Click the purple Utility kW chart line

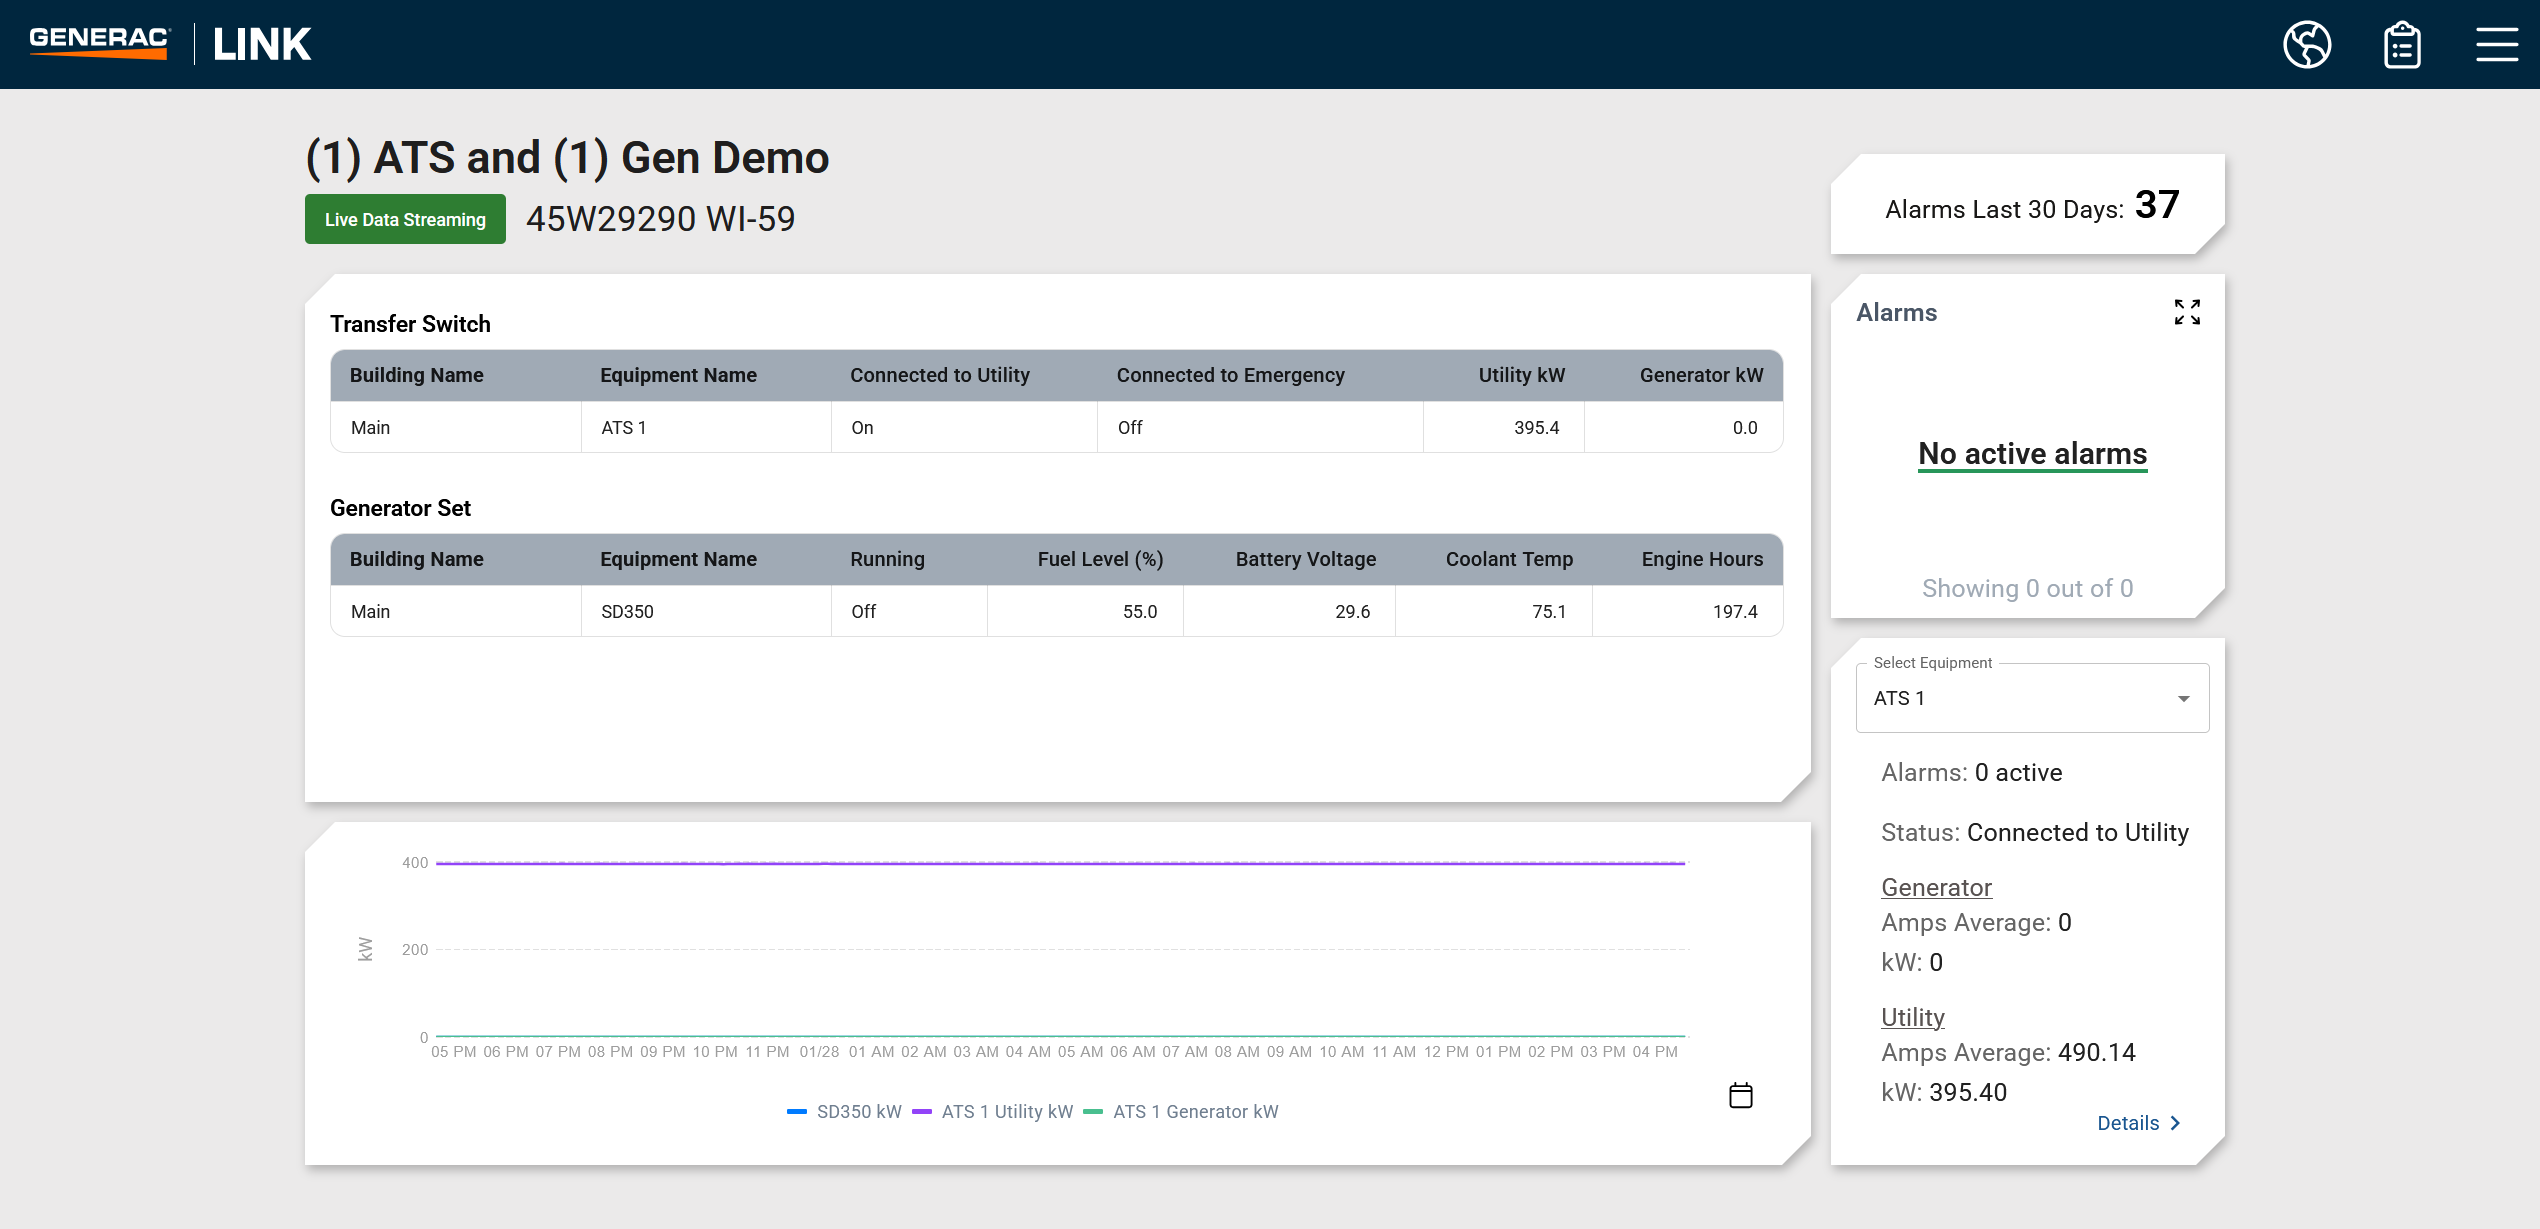click(x=1060, y=863)
